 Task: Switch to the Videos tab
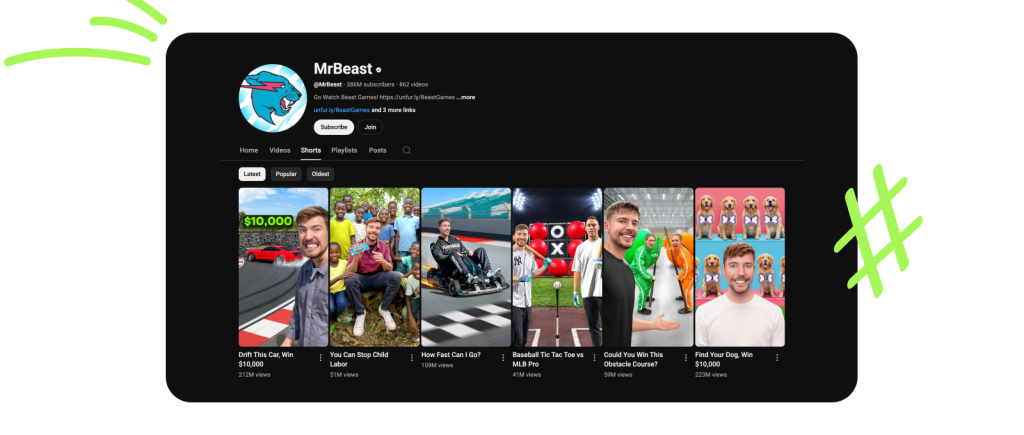280,150
